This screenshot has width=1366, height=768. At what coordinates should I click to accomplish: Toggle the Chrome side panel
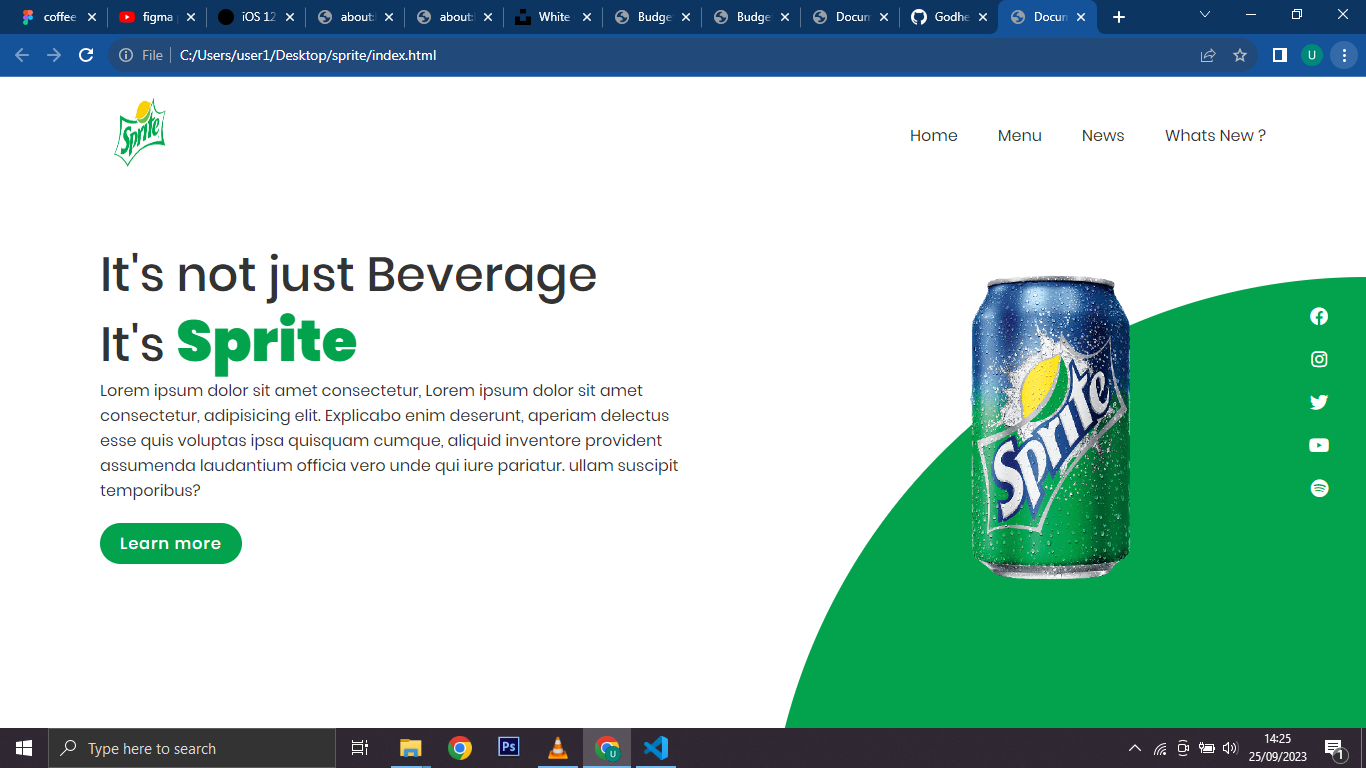click(1279, 55)
